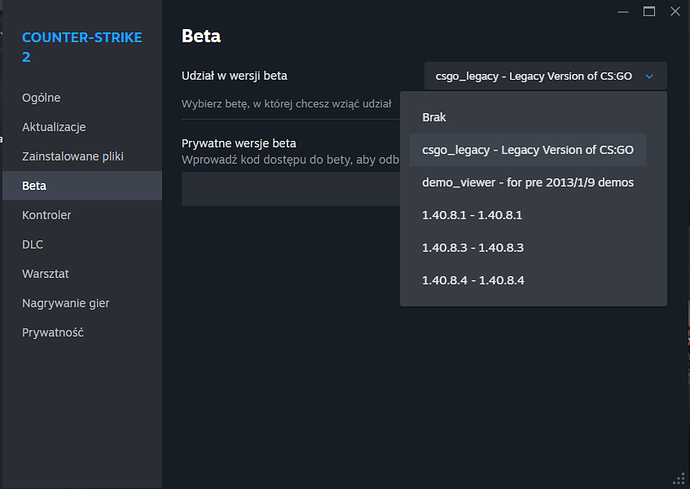Select demo_viewer for pre 2013/1/9 demos
690x489 pixels.
pos(528,183)
